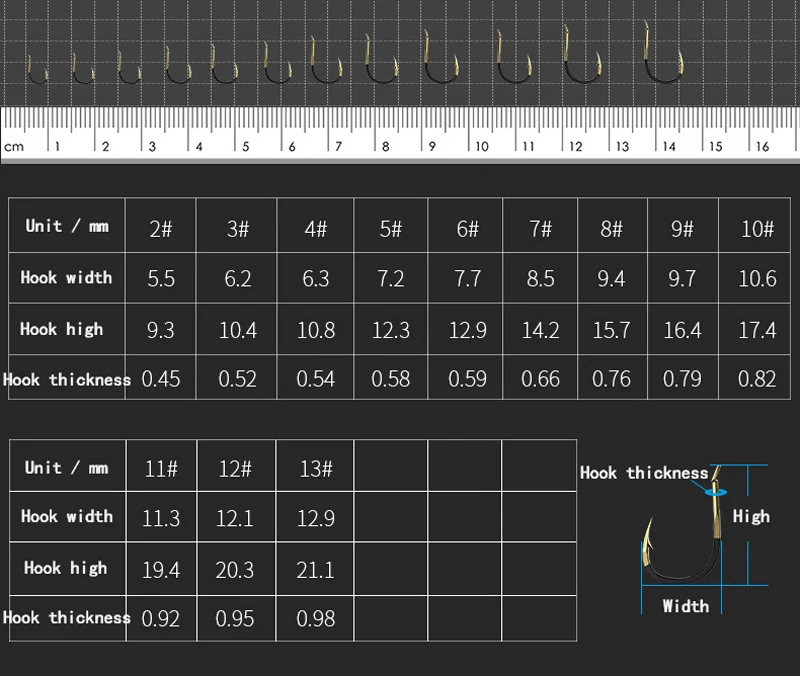Select the 5# size column header
This screenshot has height=676, width=800.
[391, 229]
